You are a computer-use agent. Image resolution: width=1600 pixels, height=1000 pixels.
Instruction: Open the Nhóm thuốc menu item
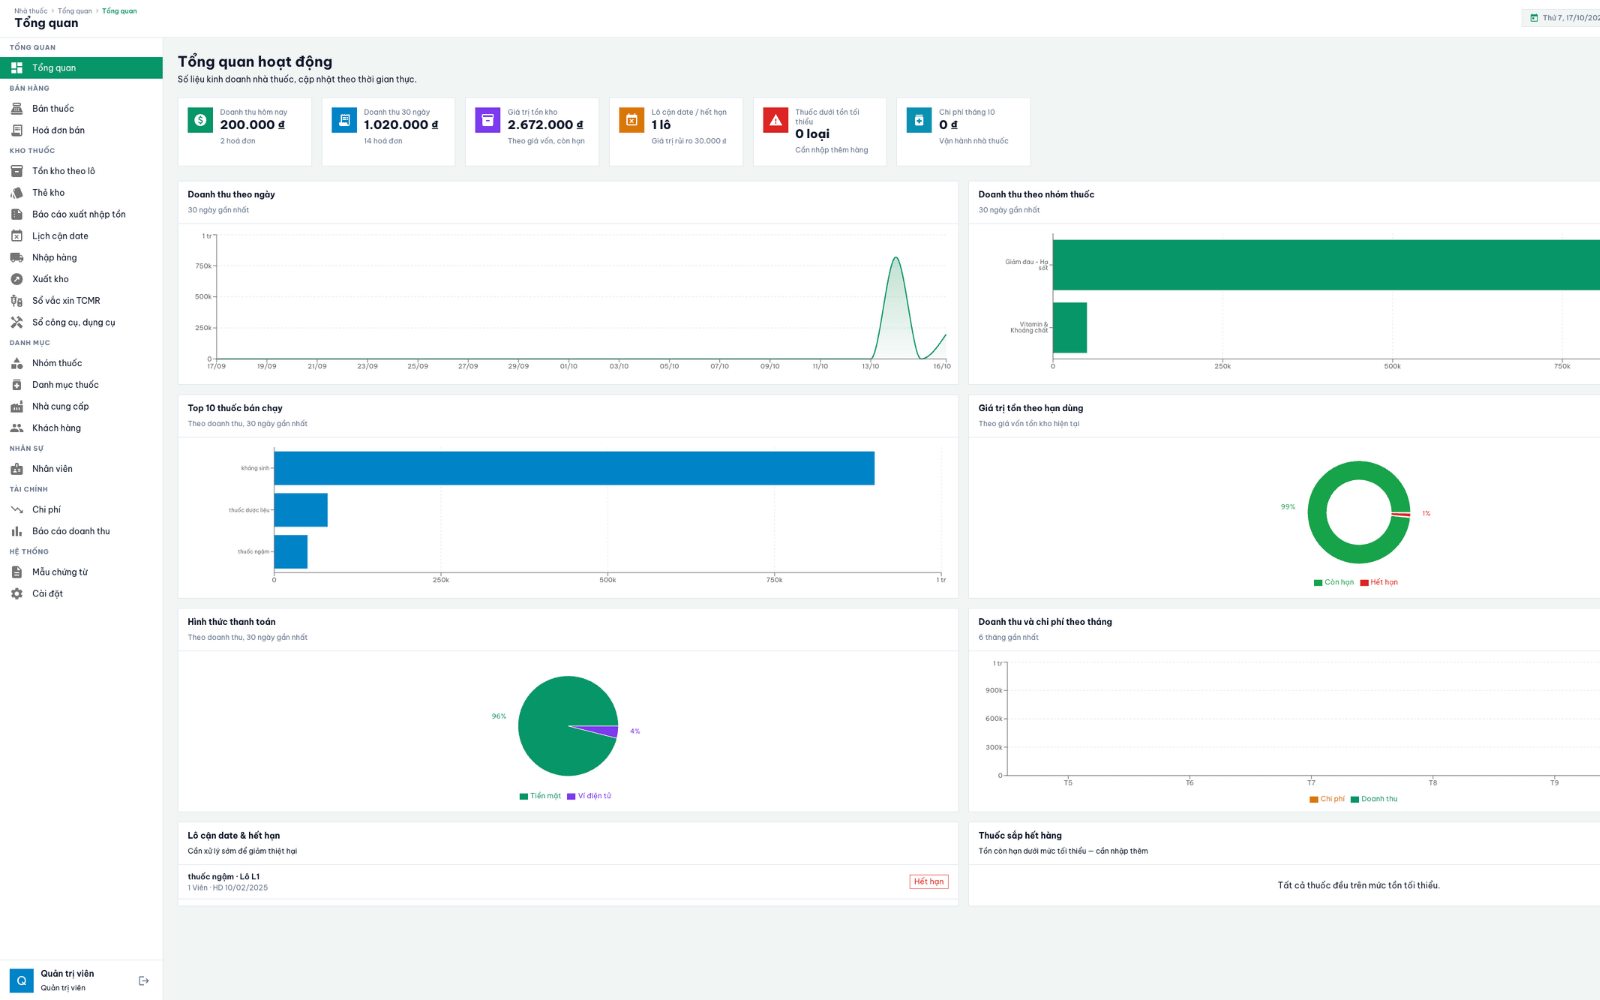(x=81, y=364)
